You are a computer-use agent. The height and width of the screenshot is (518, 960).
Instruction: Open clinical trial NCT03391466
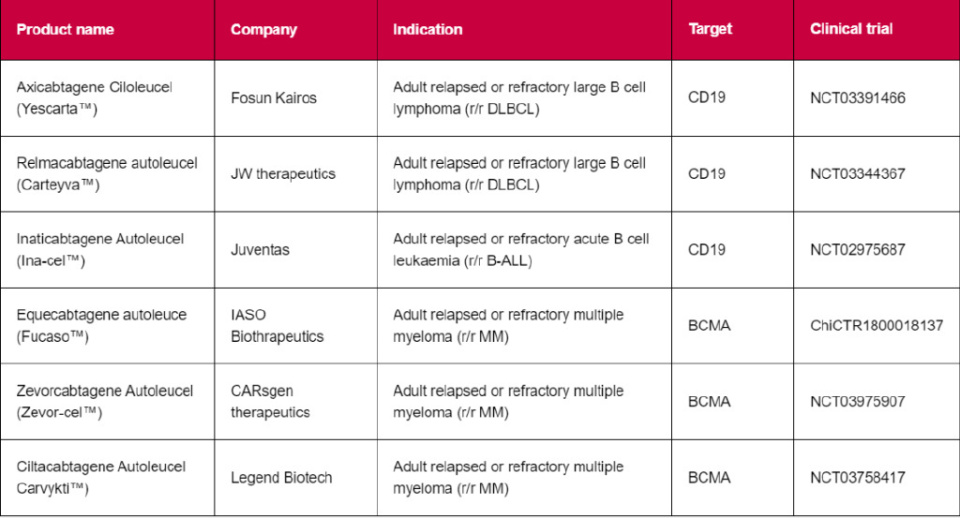tap(858, 98)
